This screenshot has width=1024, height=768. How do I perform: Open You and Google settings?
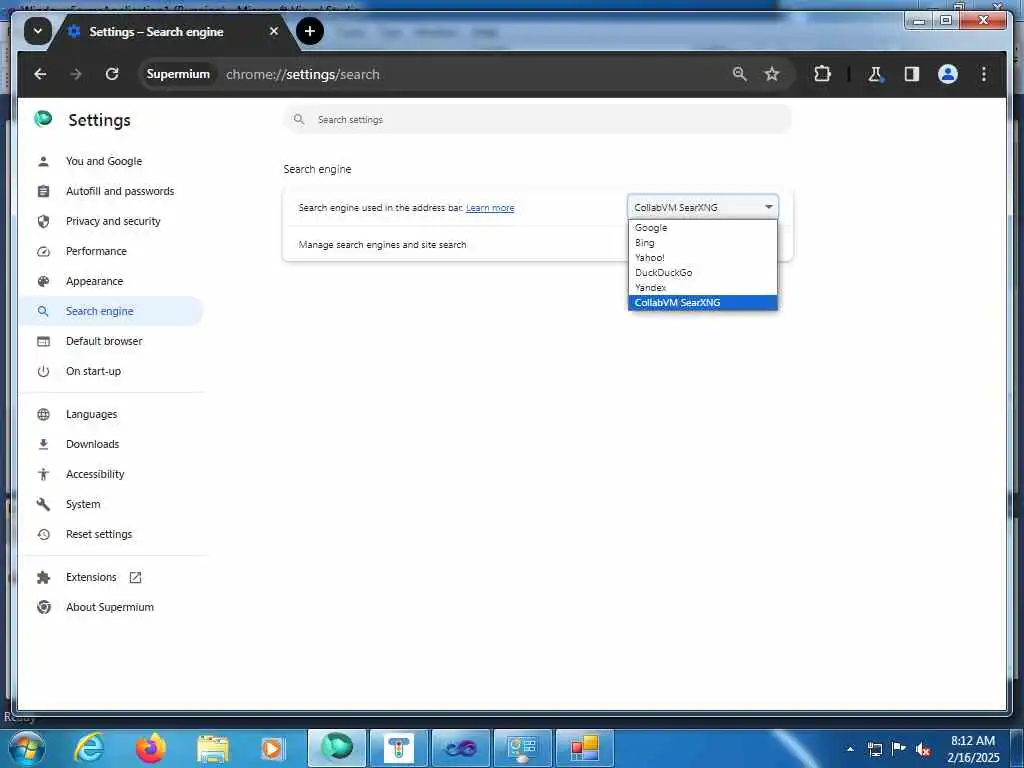click(104, 161)
